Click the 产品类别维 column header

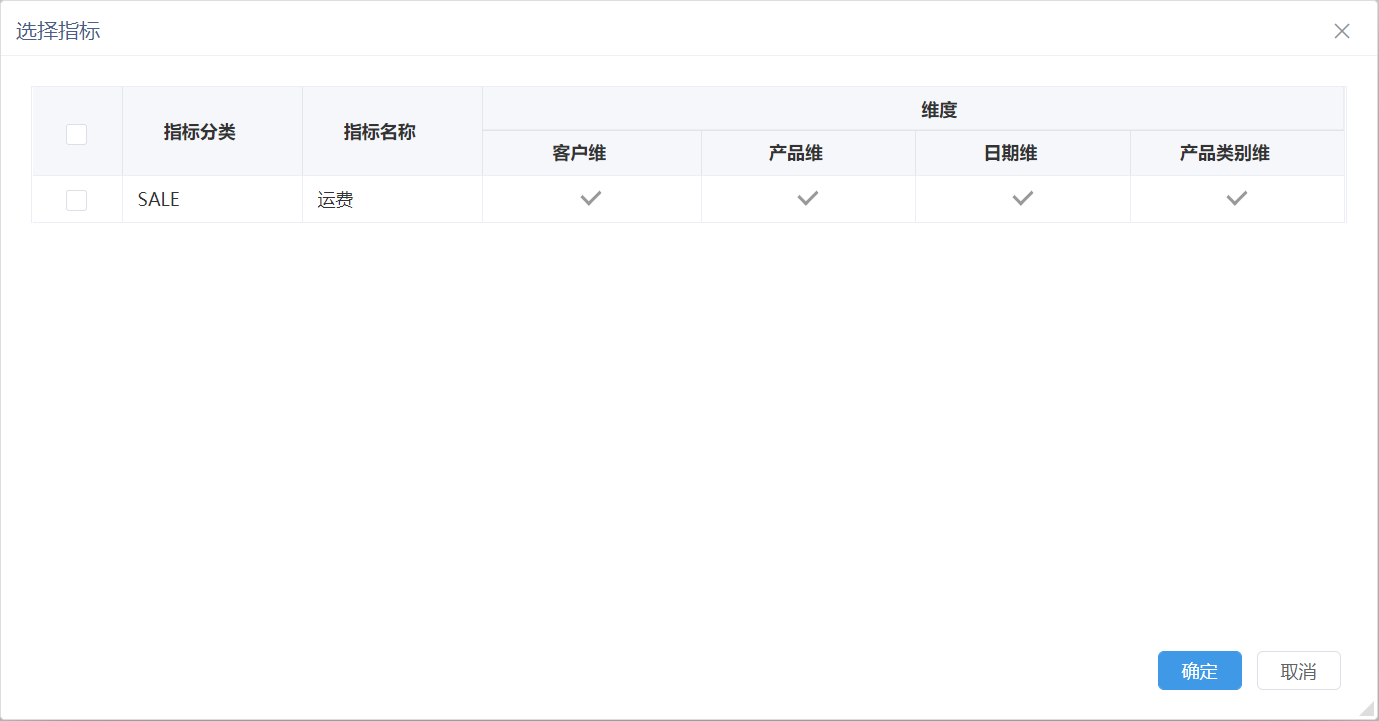pos(1237,154)
